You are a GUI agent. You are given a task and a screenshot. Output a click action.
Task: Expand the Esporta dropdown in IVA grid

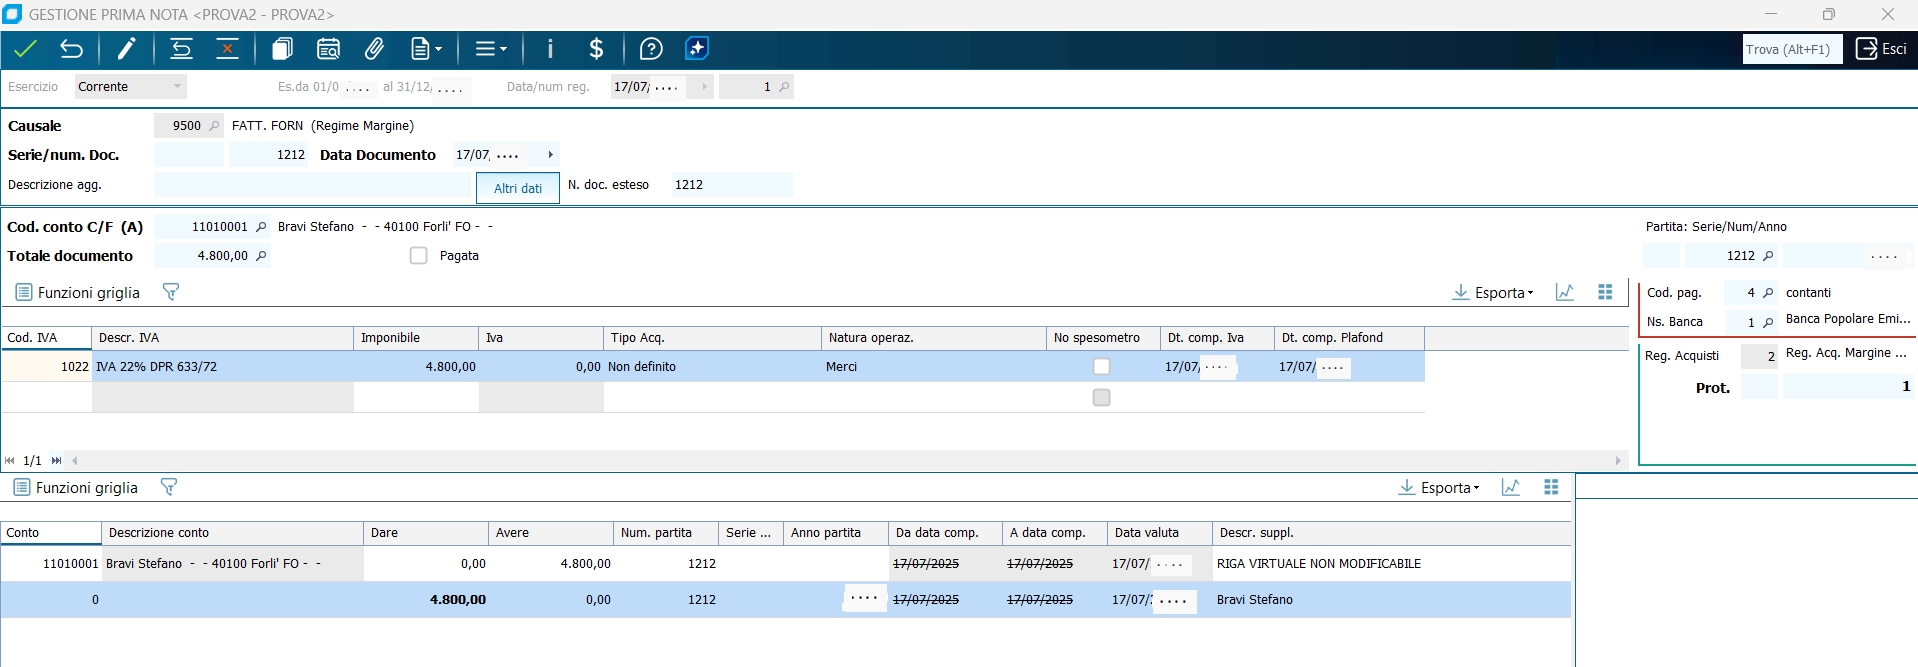point(1494,293)
